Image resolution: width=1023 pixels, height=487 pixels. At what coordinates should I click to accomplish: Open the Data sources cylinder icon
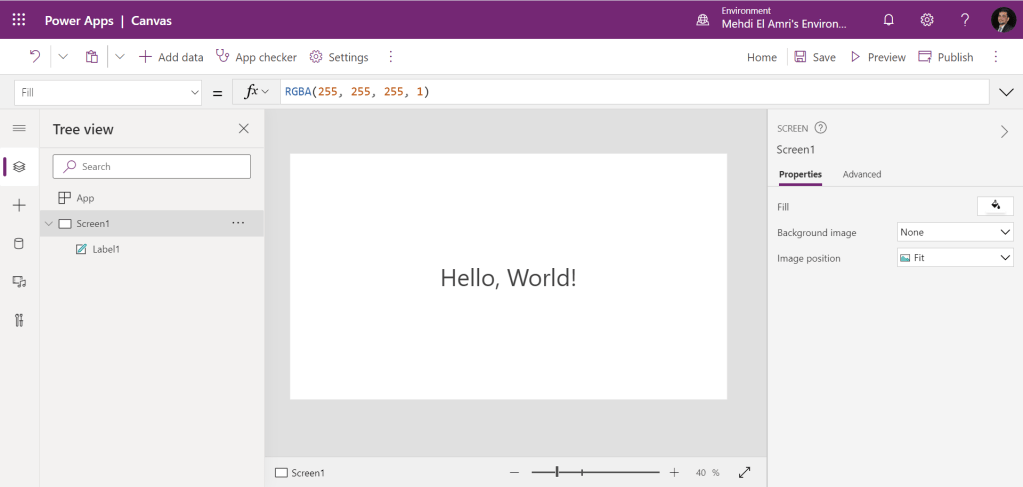point(18,243)
